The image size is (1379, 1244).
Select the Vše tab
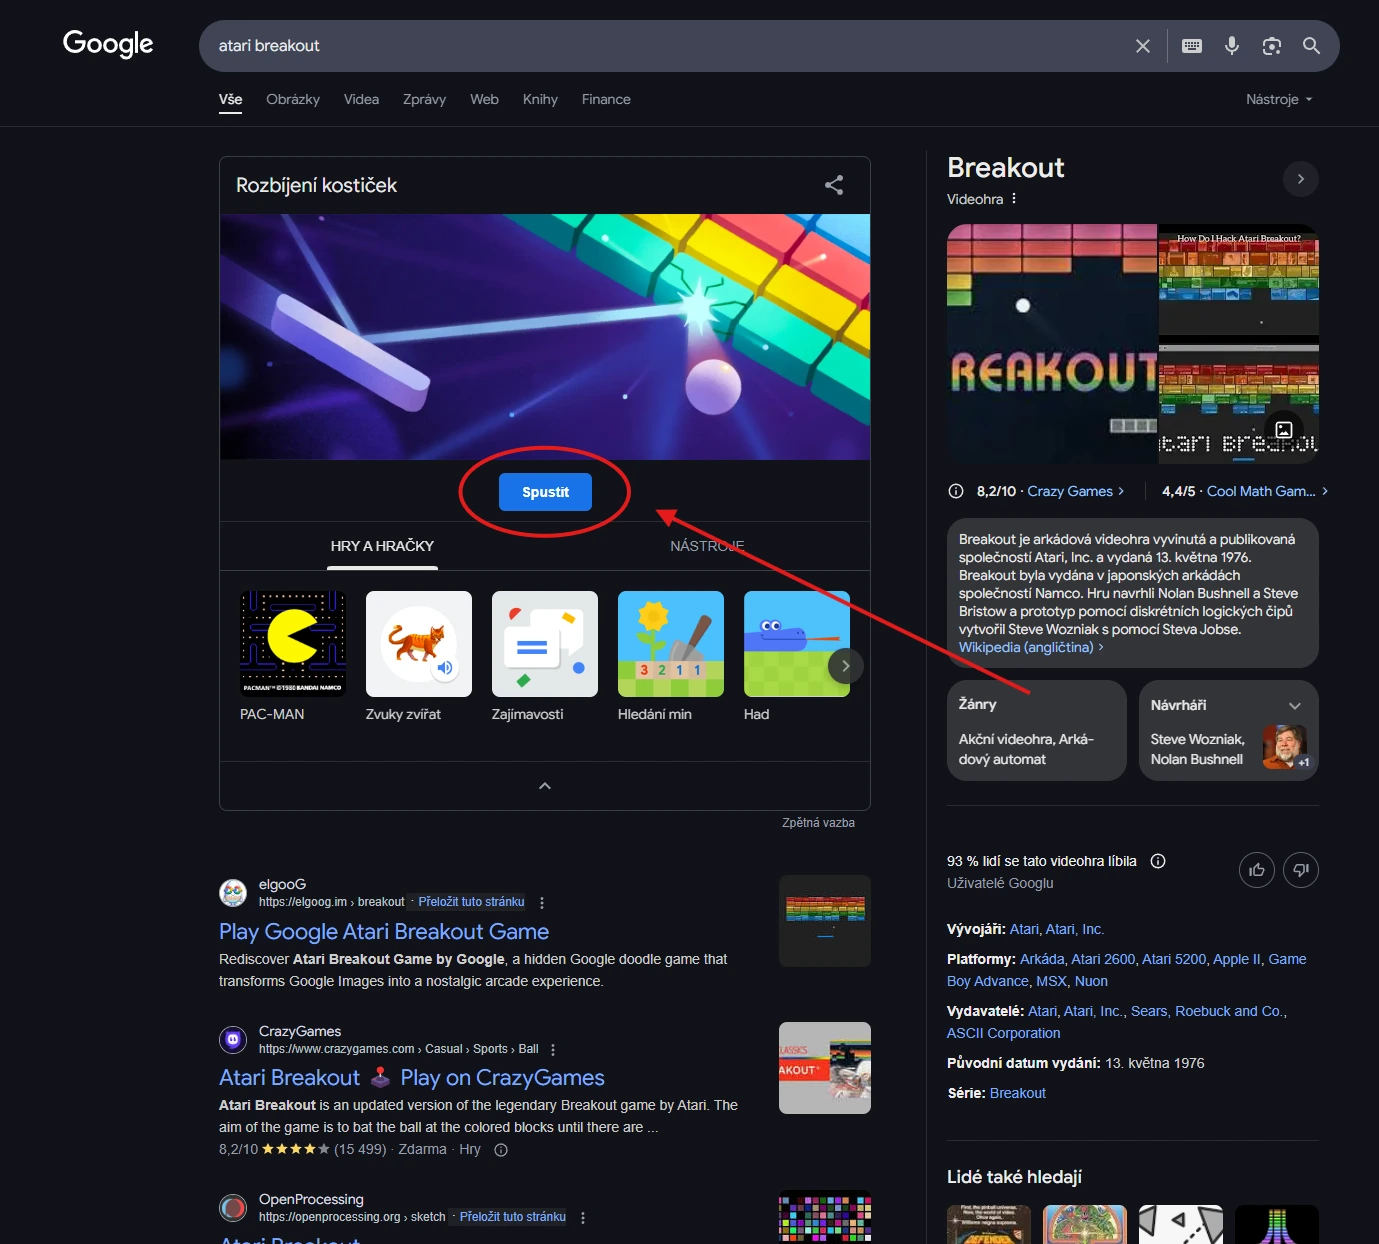[231, 100]
